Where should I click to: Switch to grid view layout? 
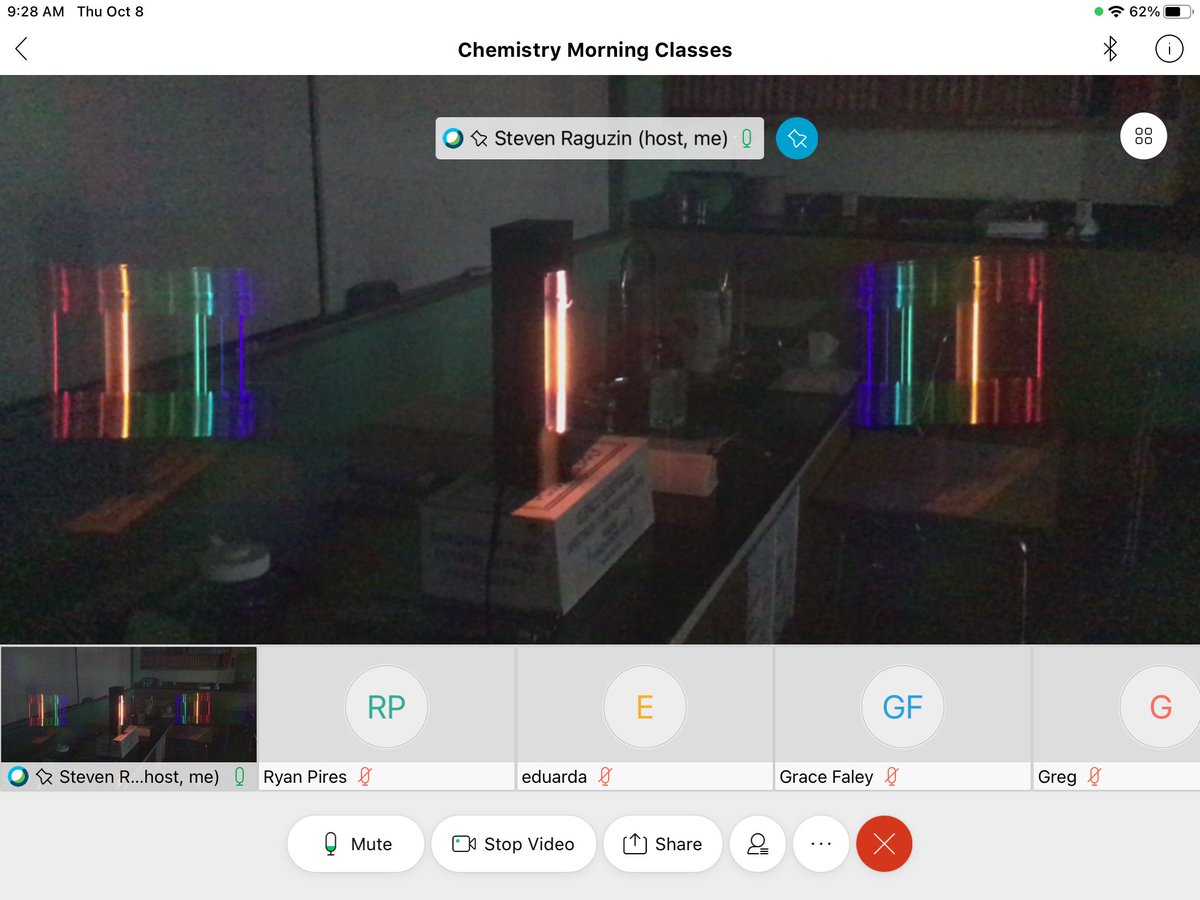coord(1144,136)
